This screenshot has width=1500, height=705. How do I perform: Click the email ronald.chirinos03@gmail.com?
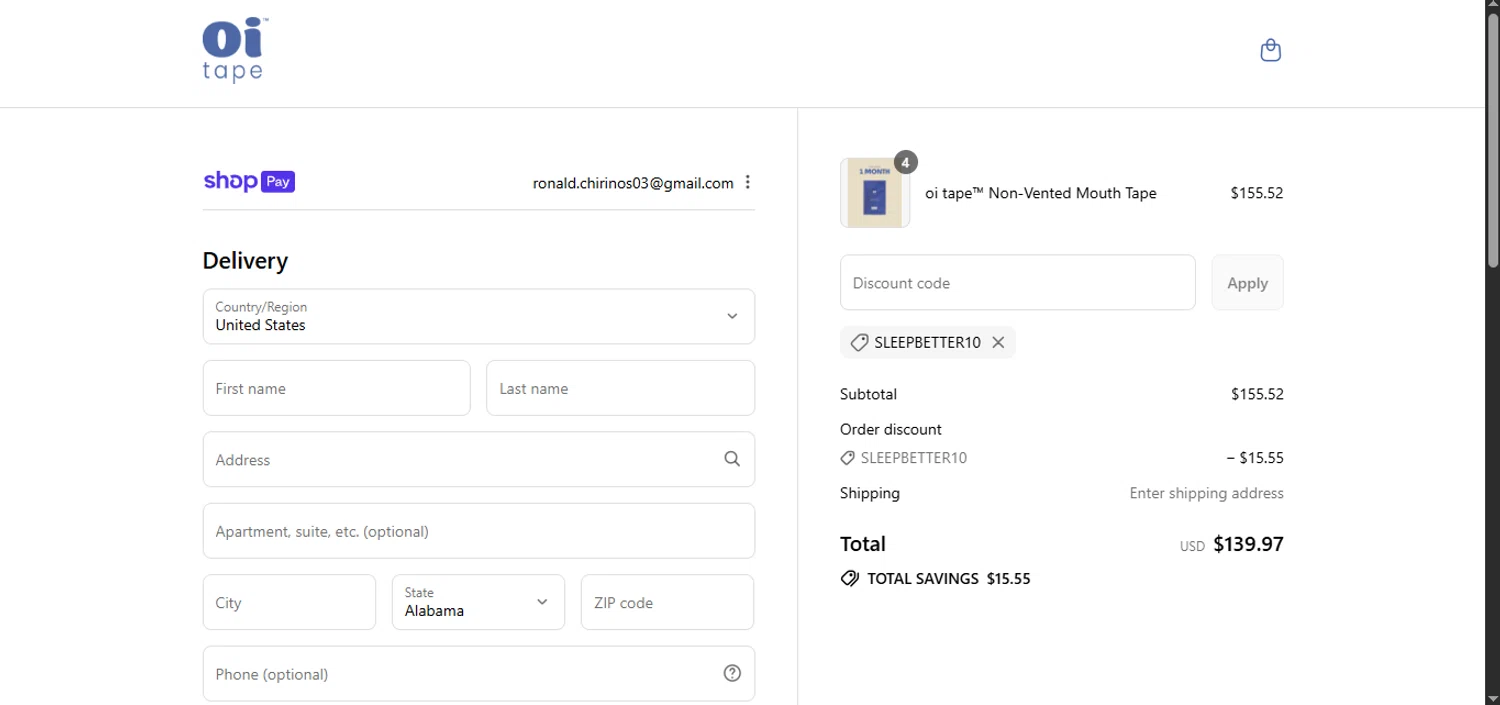click(633, 183)
